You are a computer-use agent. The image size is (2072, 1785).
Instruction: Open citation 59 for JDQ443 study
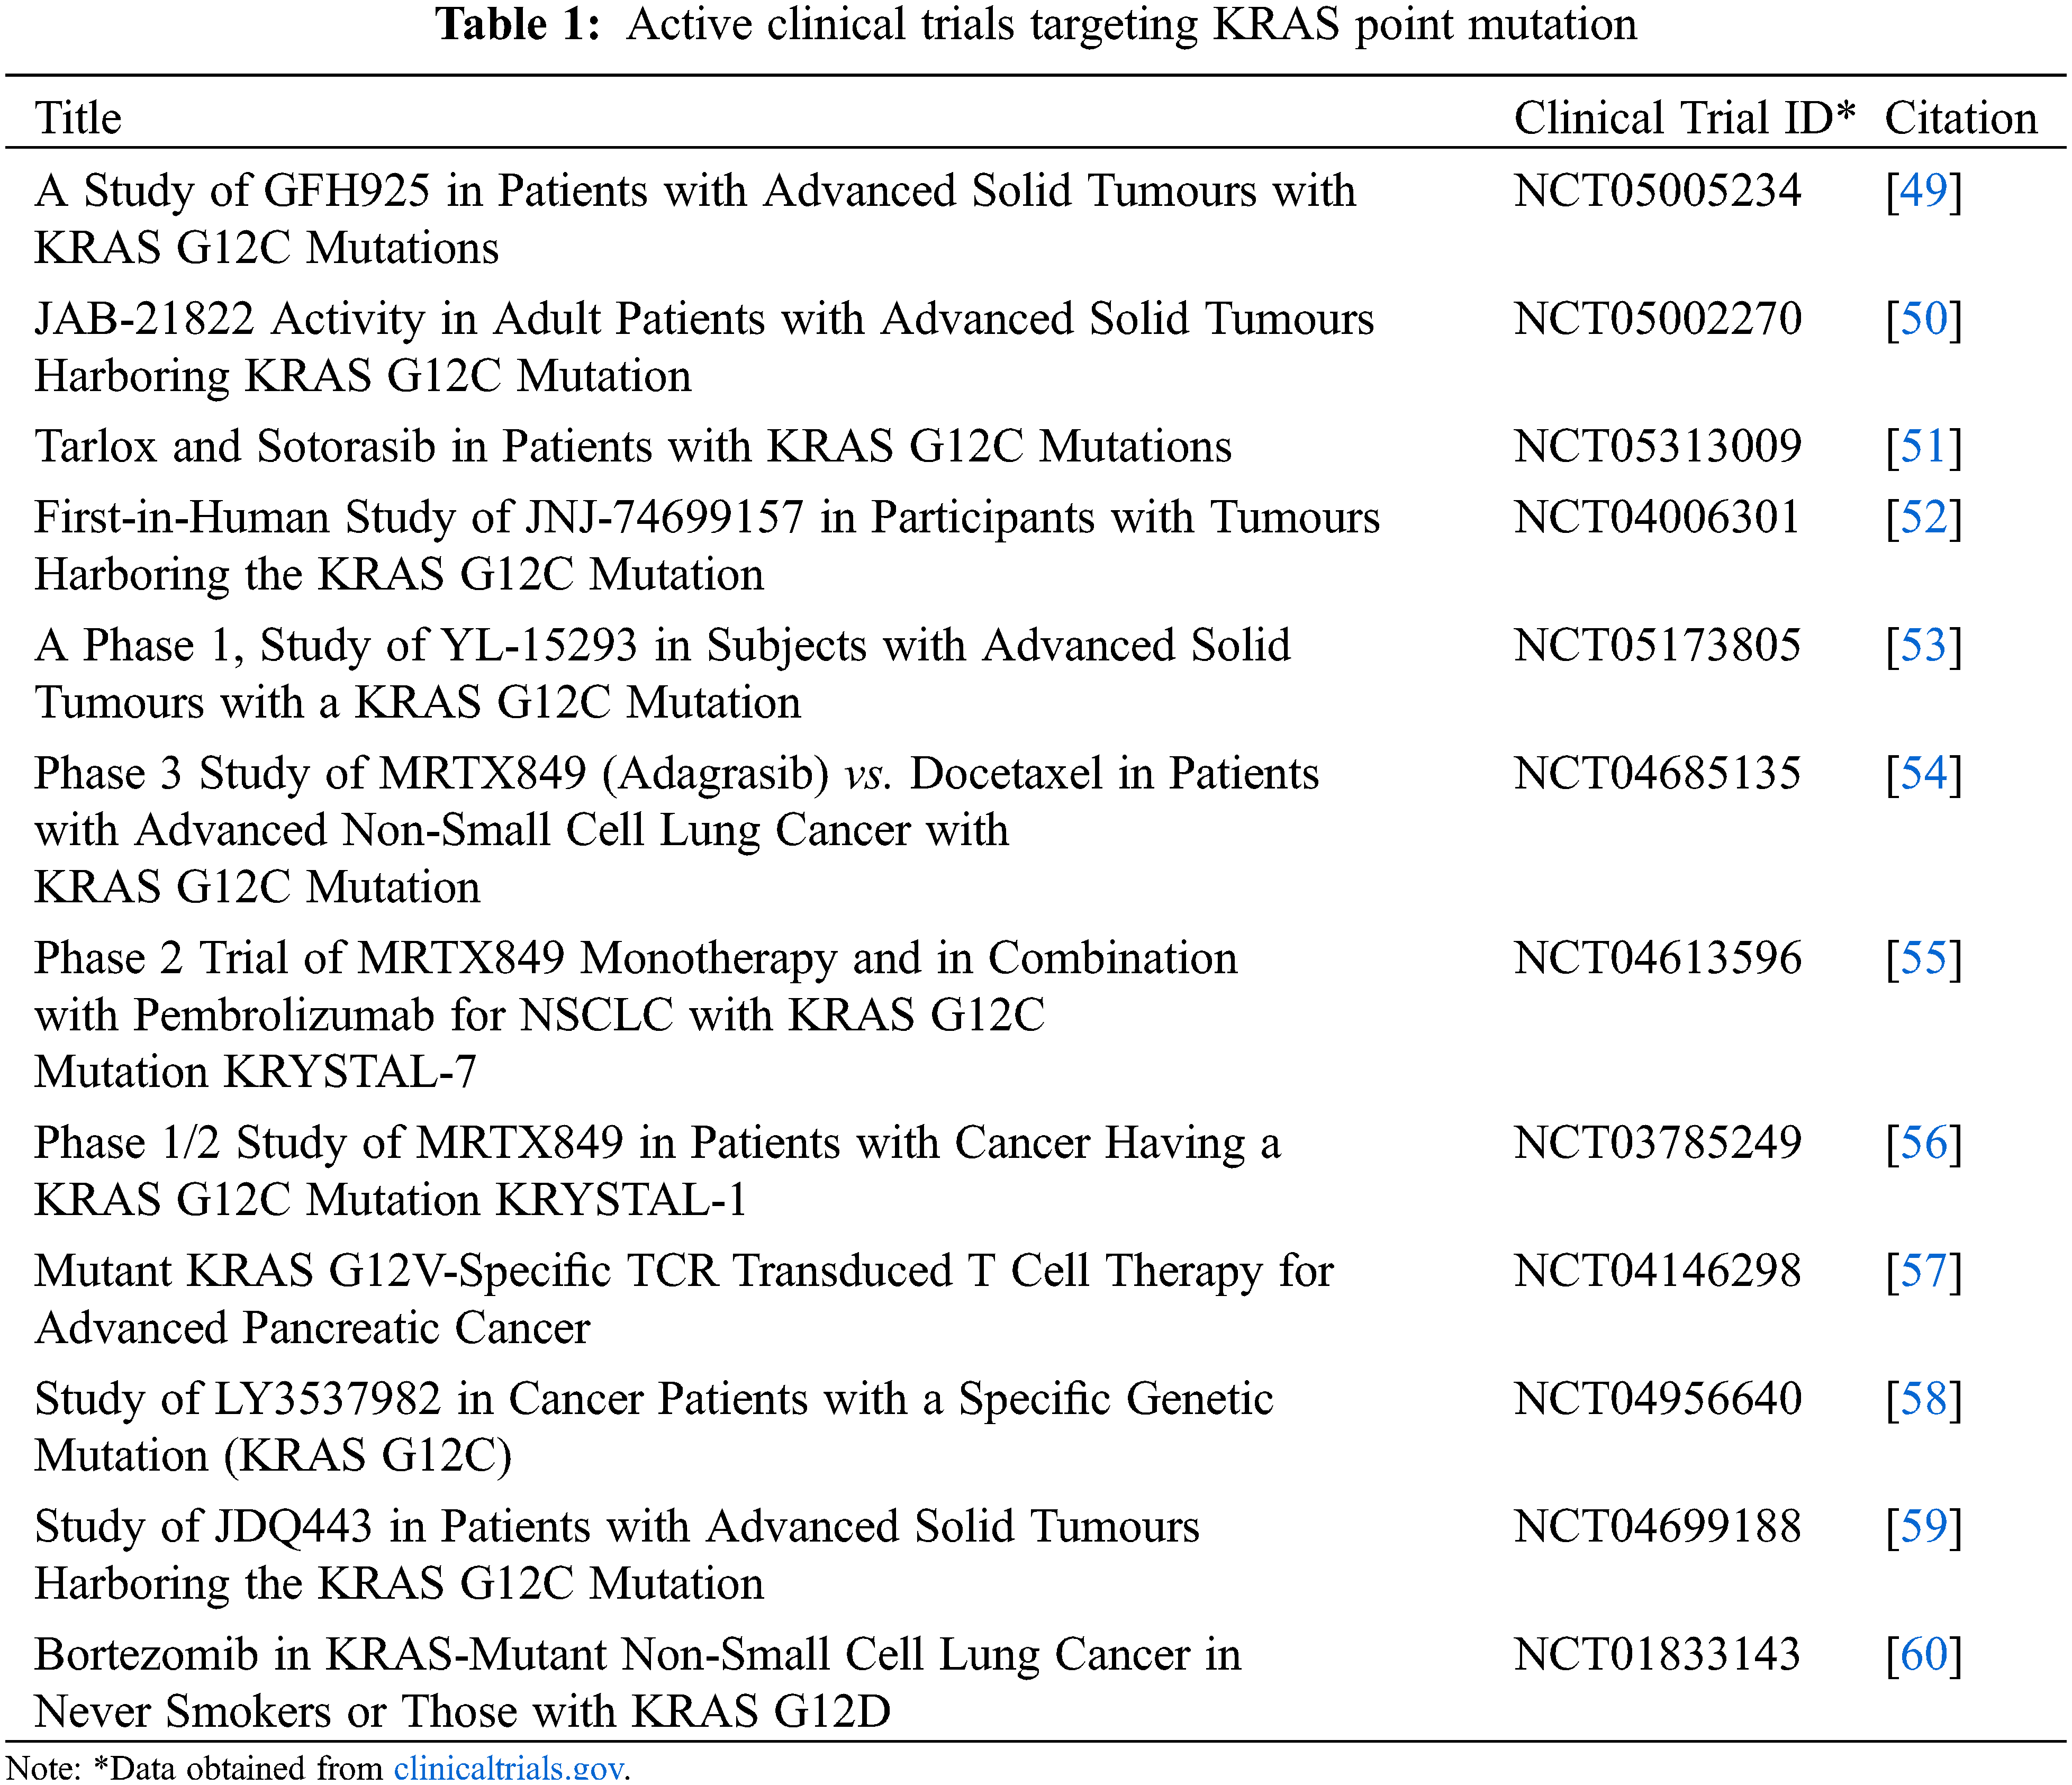(1923, 1526)
